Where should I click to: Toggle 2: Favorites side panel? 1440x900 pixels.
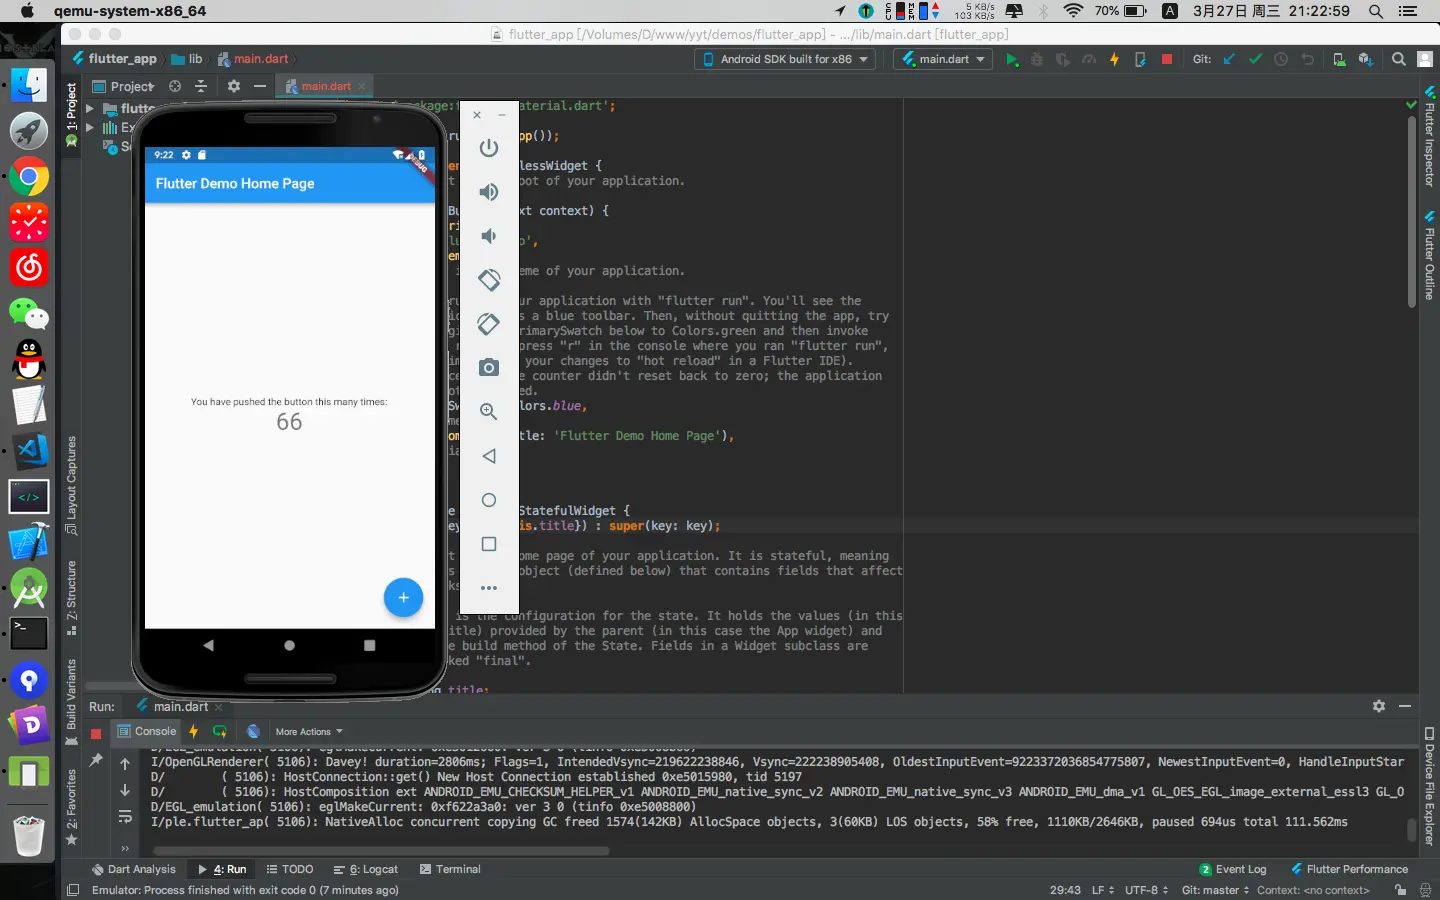71,806
